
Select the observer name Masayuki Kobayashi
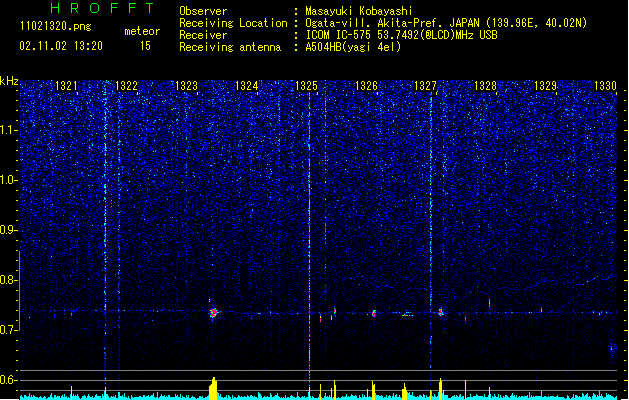click(359, 11)
